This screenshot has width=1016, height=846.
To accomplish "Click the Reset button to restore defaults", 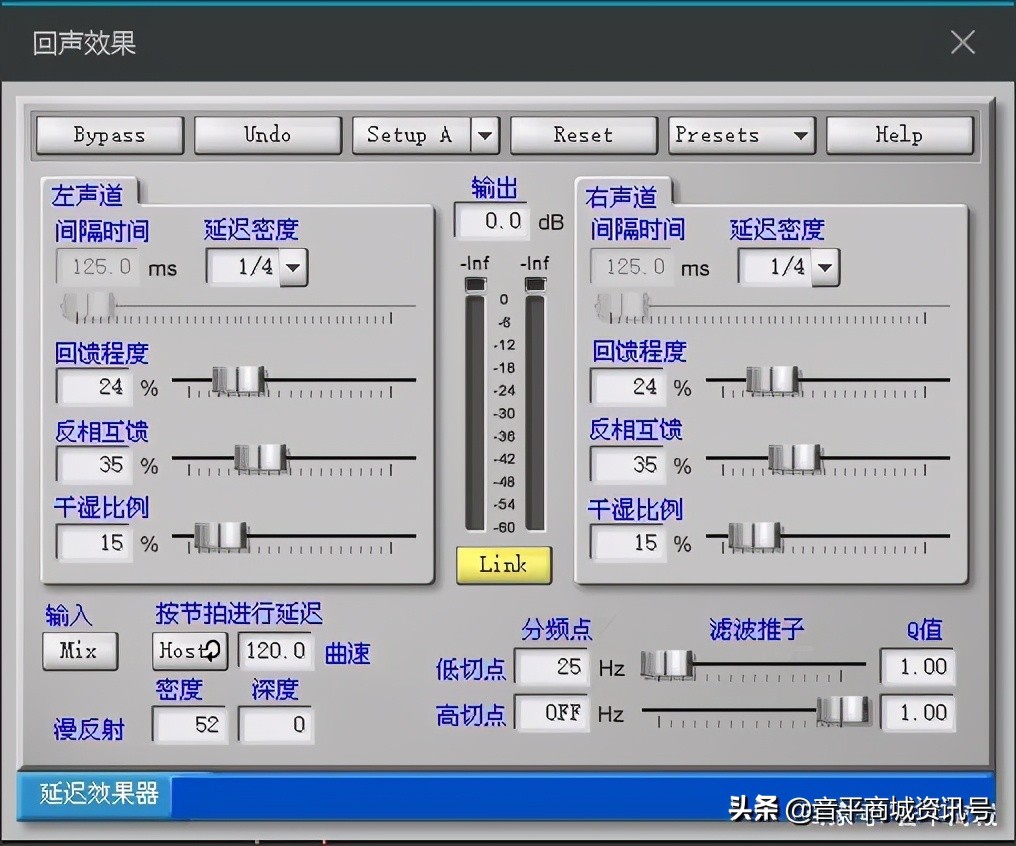I will tap(583, 134).
